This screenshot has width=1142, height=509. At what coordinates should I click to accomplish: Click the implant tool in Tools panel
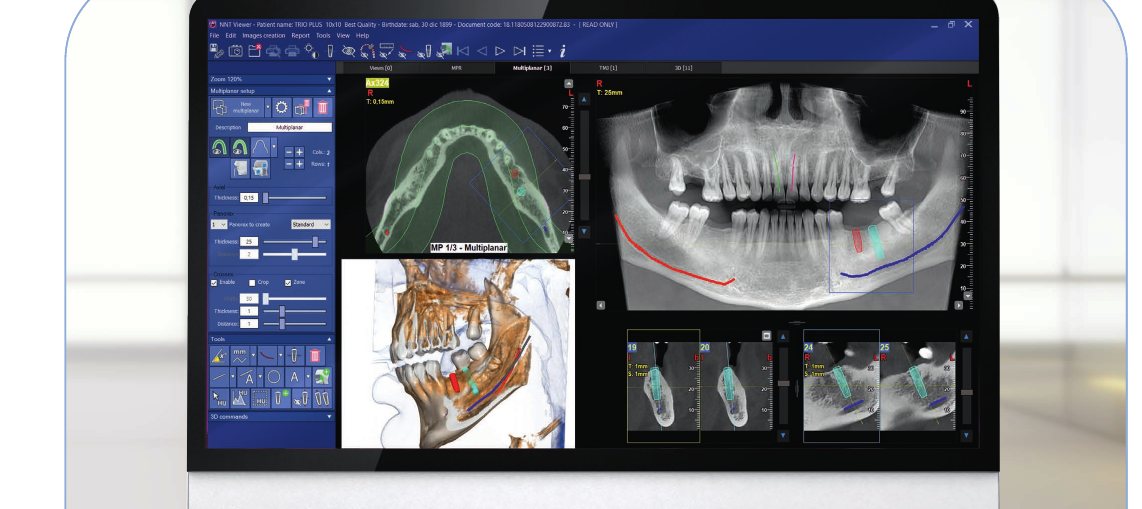coord(294,356)
